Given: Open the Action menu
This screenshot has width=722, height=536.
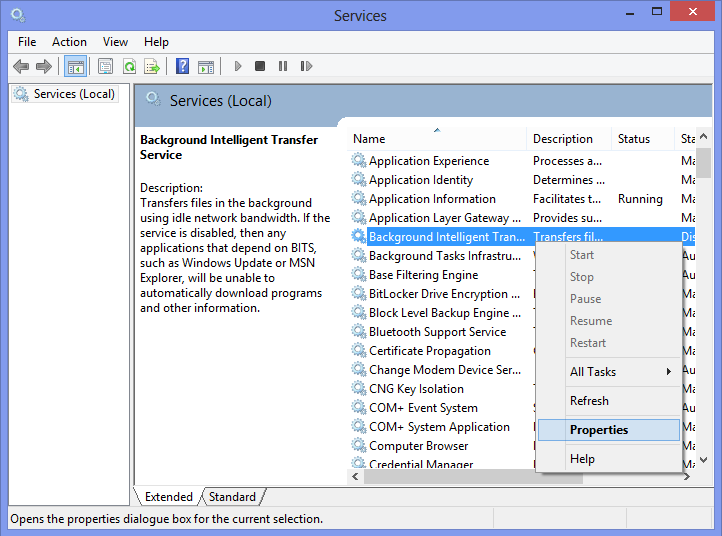Looking at the screenshot, I should (70, 42).
